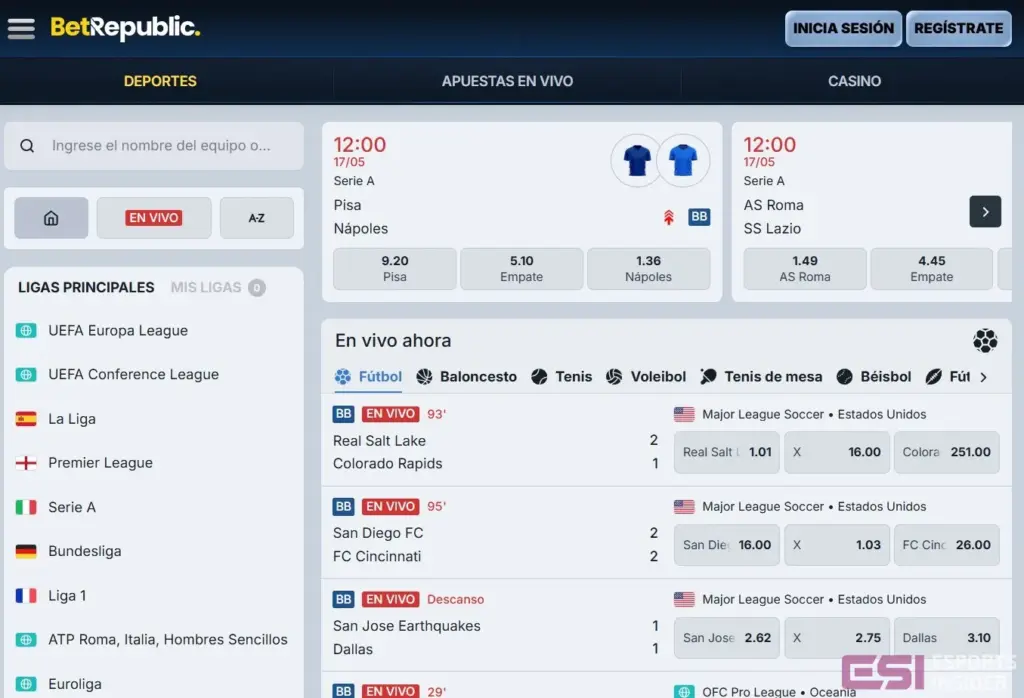The height and width of the screenshot is (698, 1024).
Task: Open the hamburger menu
Action: pyautogui.click(x=21, y=28)
